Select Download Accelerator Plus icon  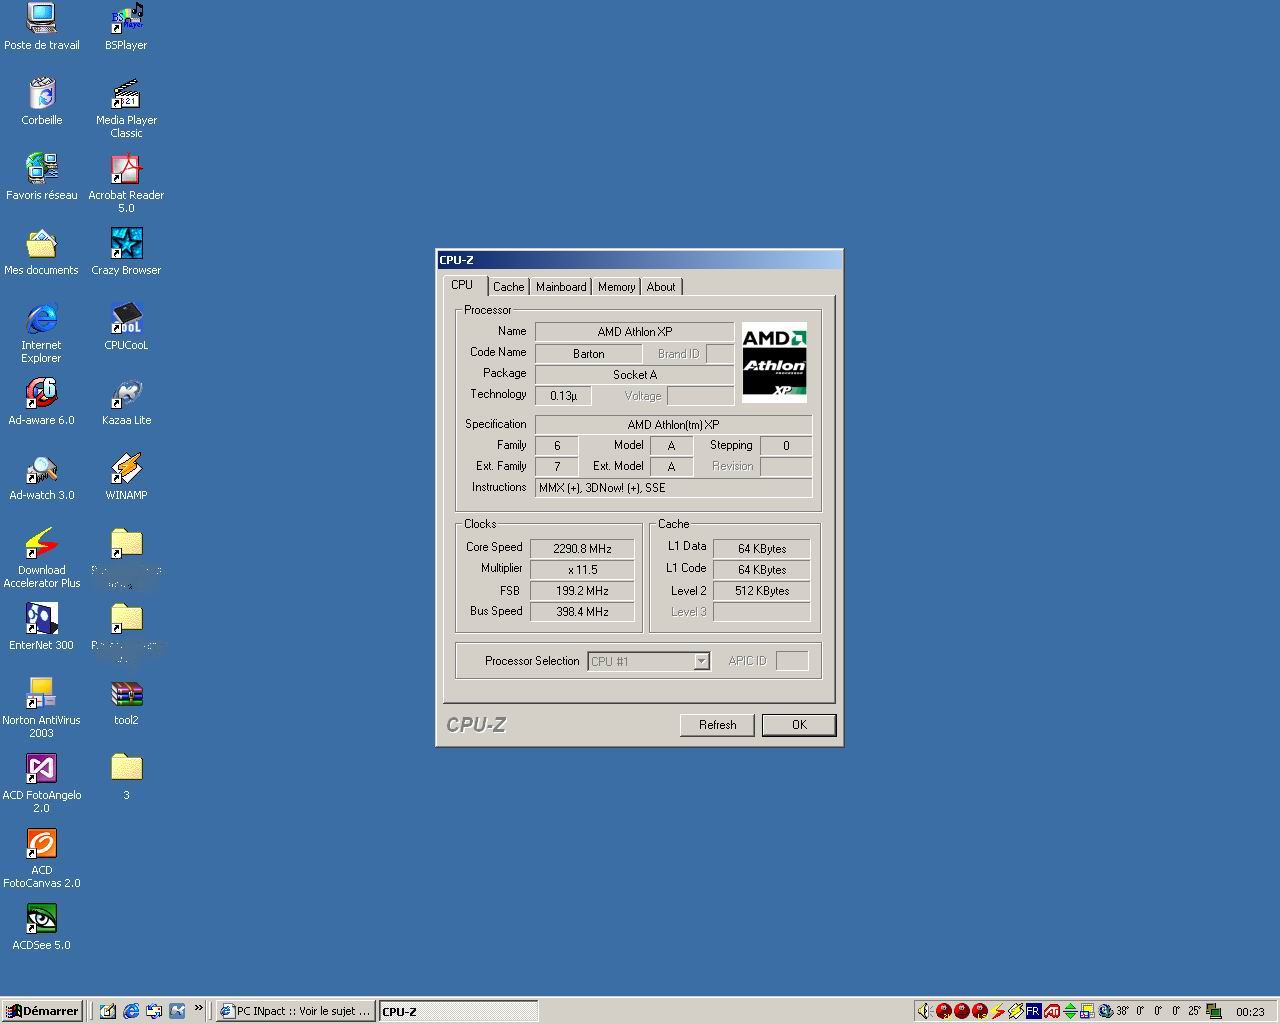41,558
